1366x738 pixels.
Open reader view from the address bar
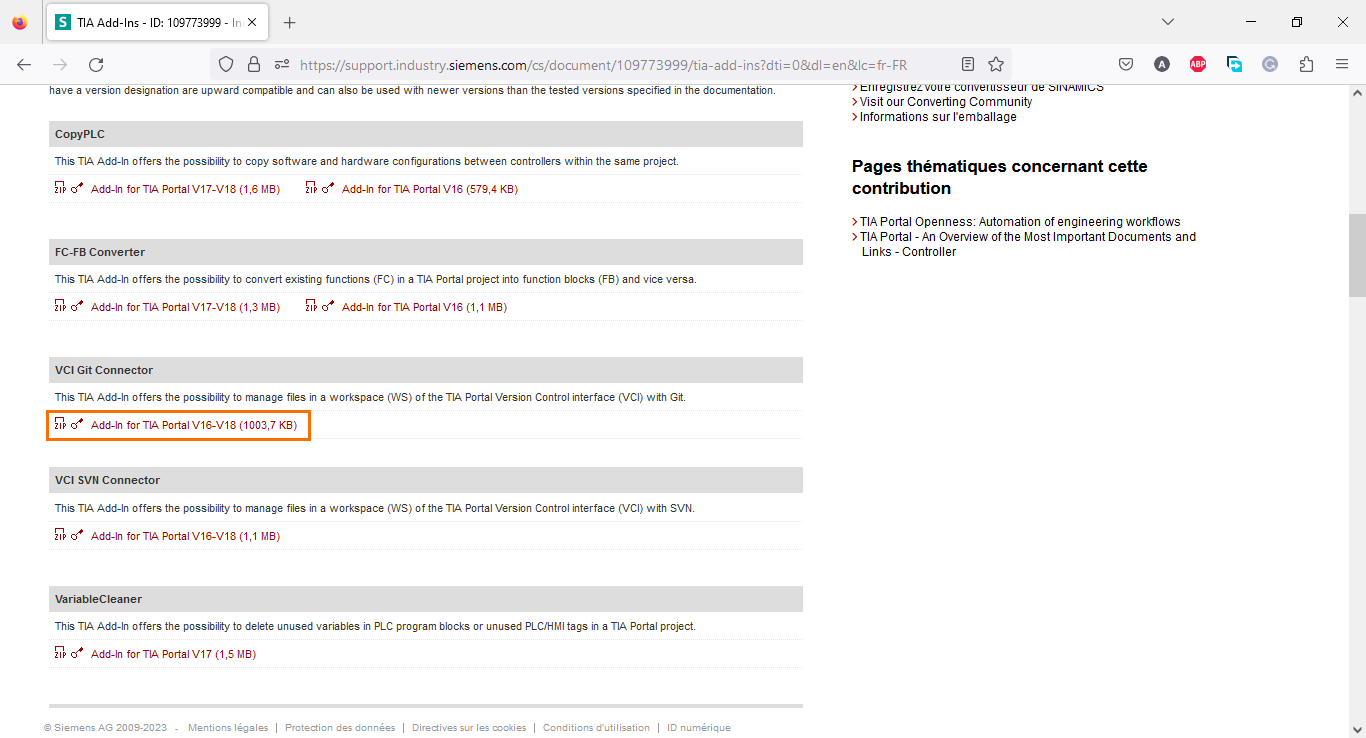coord(967,63)
